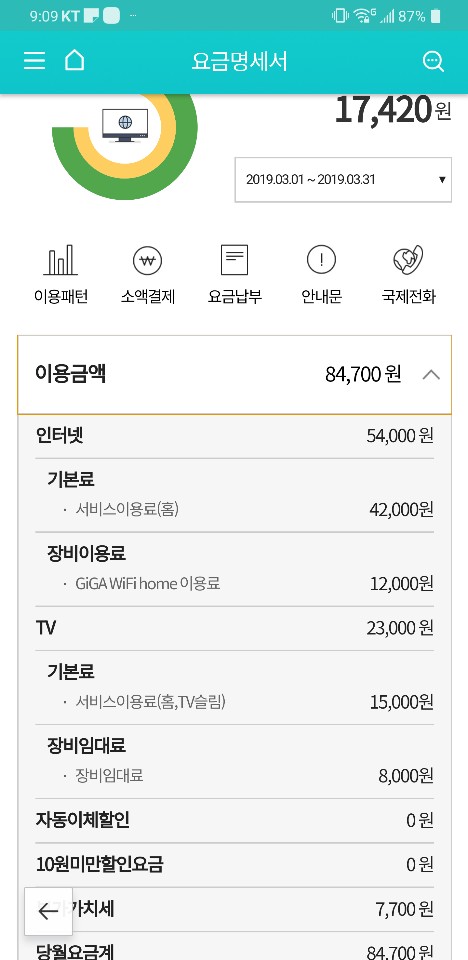Open 요금납부 document icon
Image resolution: width=468 pixels, height=960 pixels.
pos(235,260)
